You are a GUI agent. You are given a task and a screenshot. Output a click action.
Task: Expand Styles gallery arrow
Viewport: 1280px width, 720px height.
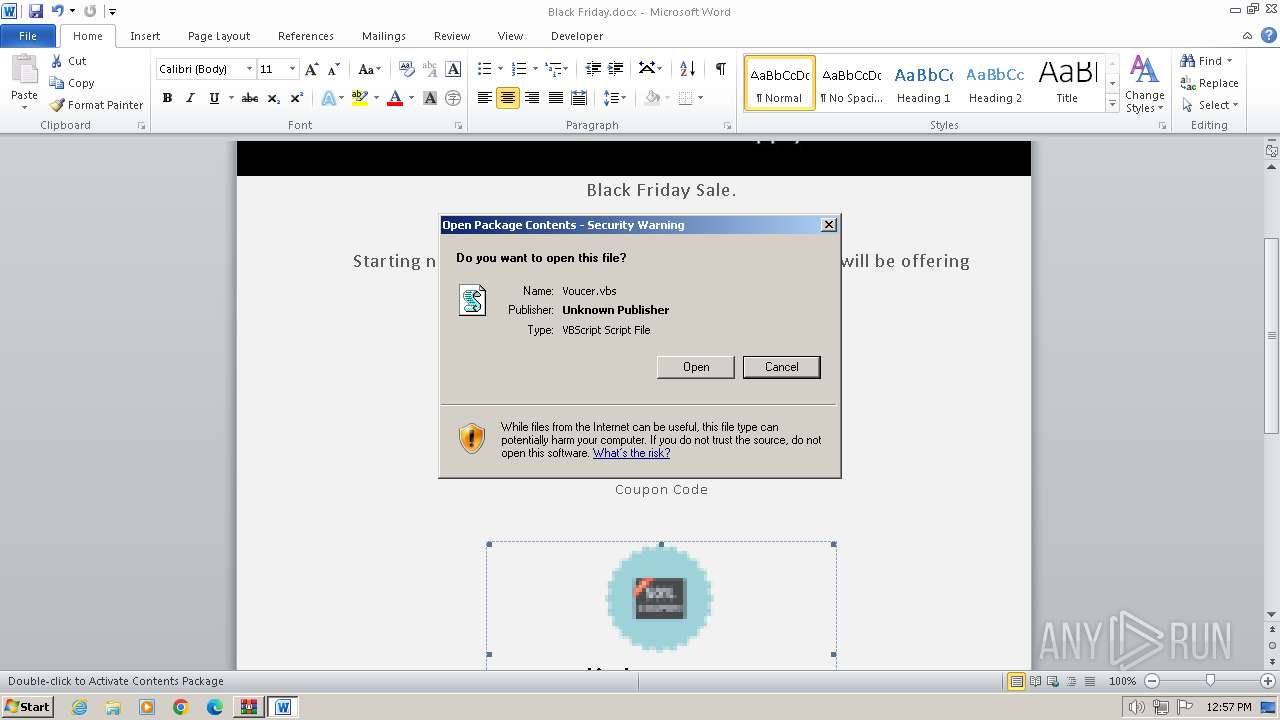[x=1112, y=104]
